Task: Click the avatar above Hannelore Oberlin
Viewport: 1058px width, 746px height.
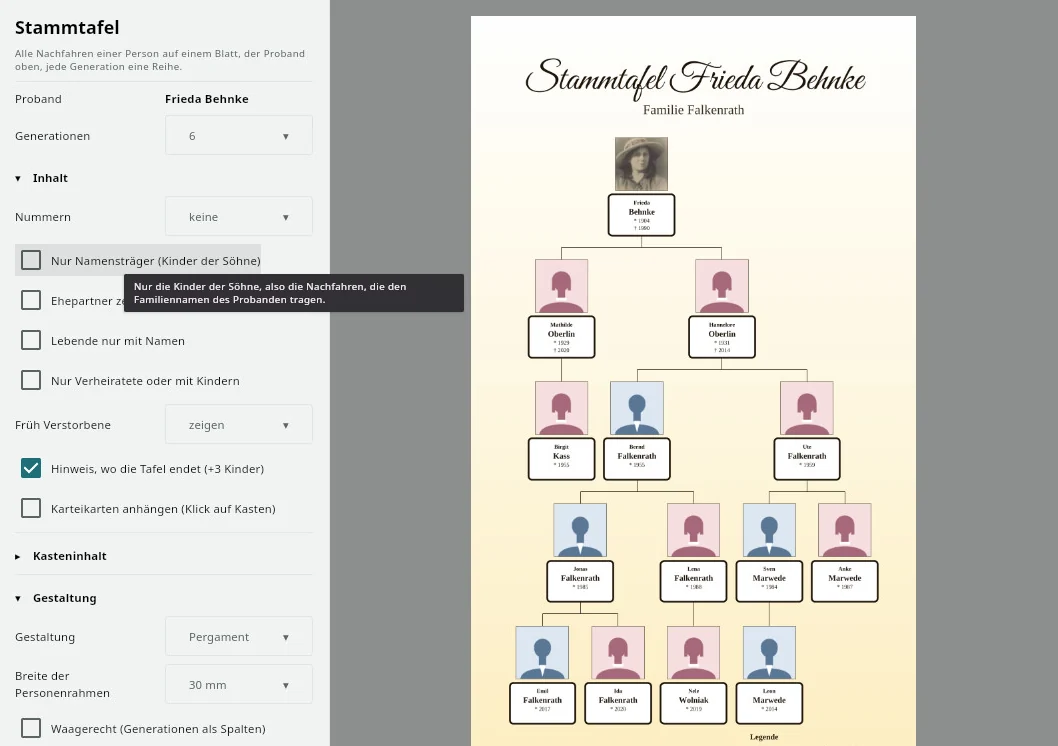Action: point(721,286)
